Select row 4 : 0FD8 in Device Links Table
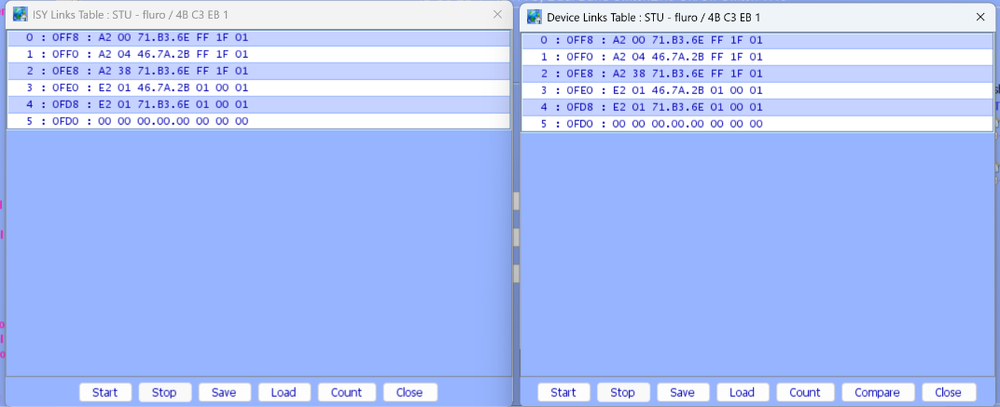This screenshot has height=407, width=1000. 757,107
